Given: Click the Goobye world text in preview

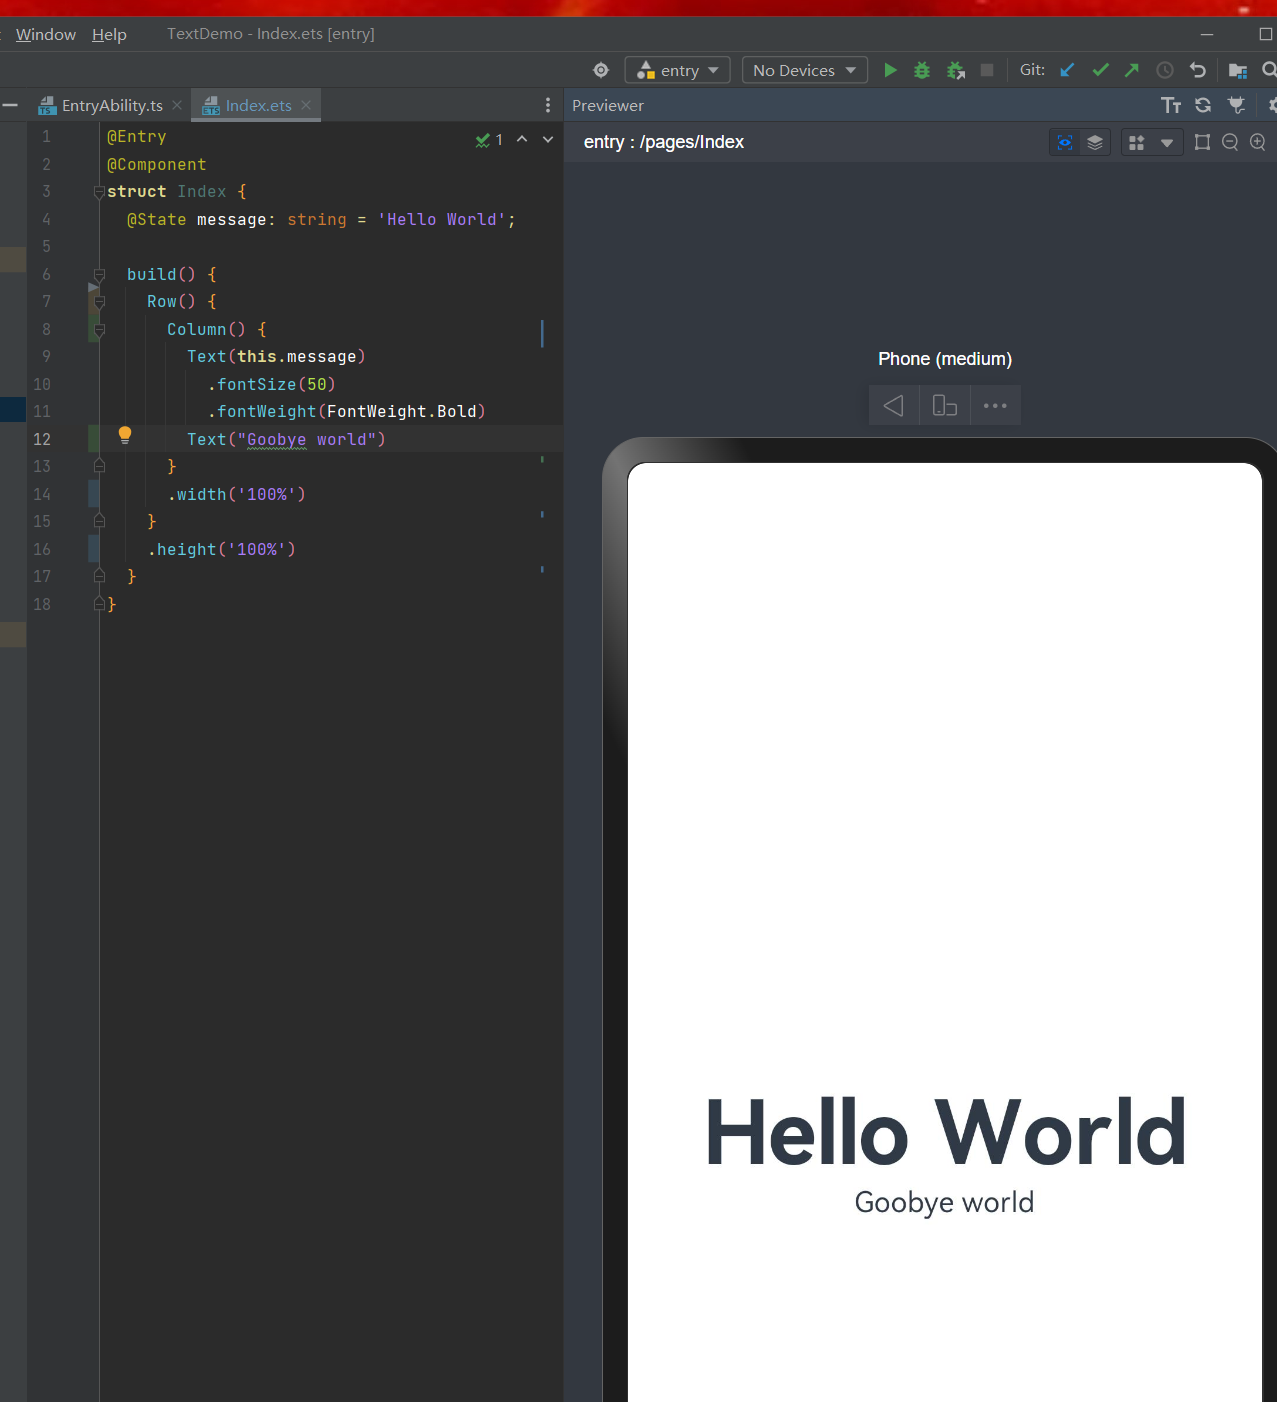Looking at the screenshot, I should coord(944,1202).
